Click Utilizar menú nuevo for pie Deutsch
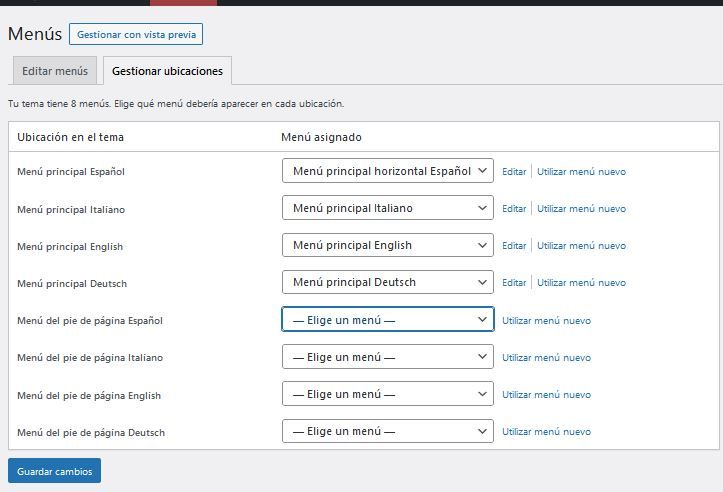Viewport: 723px width, 492px height. pos(546,432)
